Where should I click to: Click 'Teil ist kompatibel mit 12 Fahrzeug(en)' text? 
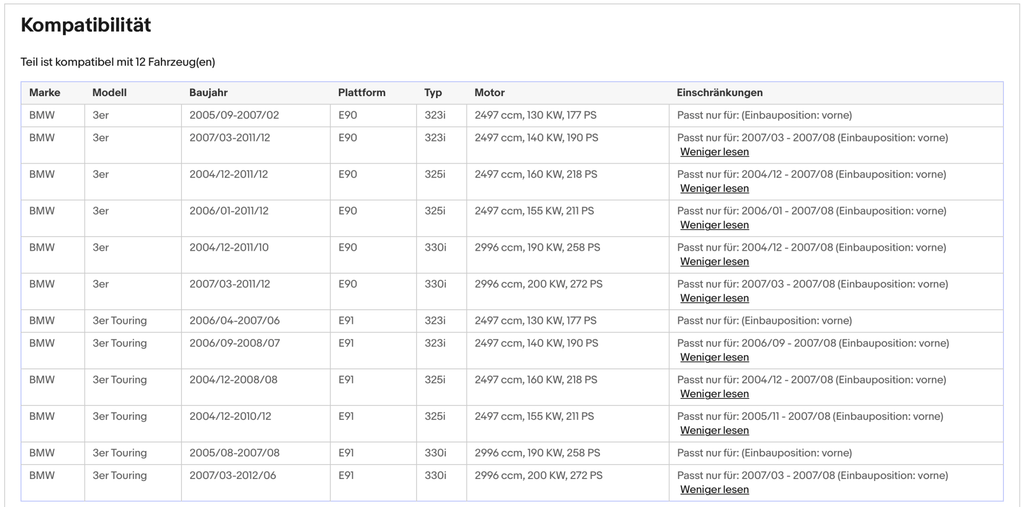click(x=118, y=62)
